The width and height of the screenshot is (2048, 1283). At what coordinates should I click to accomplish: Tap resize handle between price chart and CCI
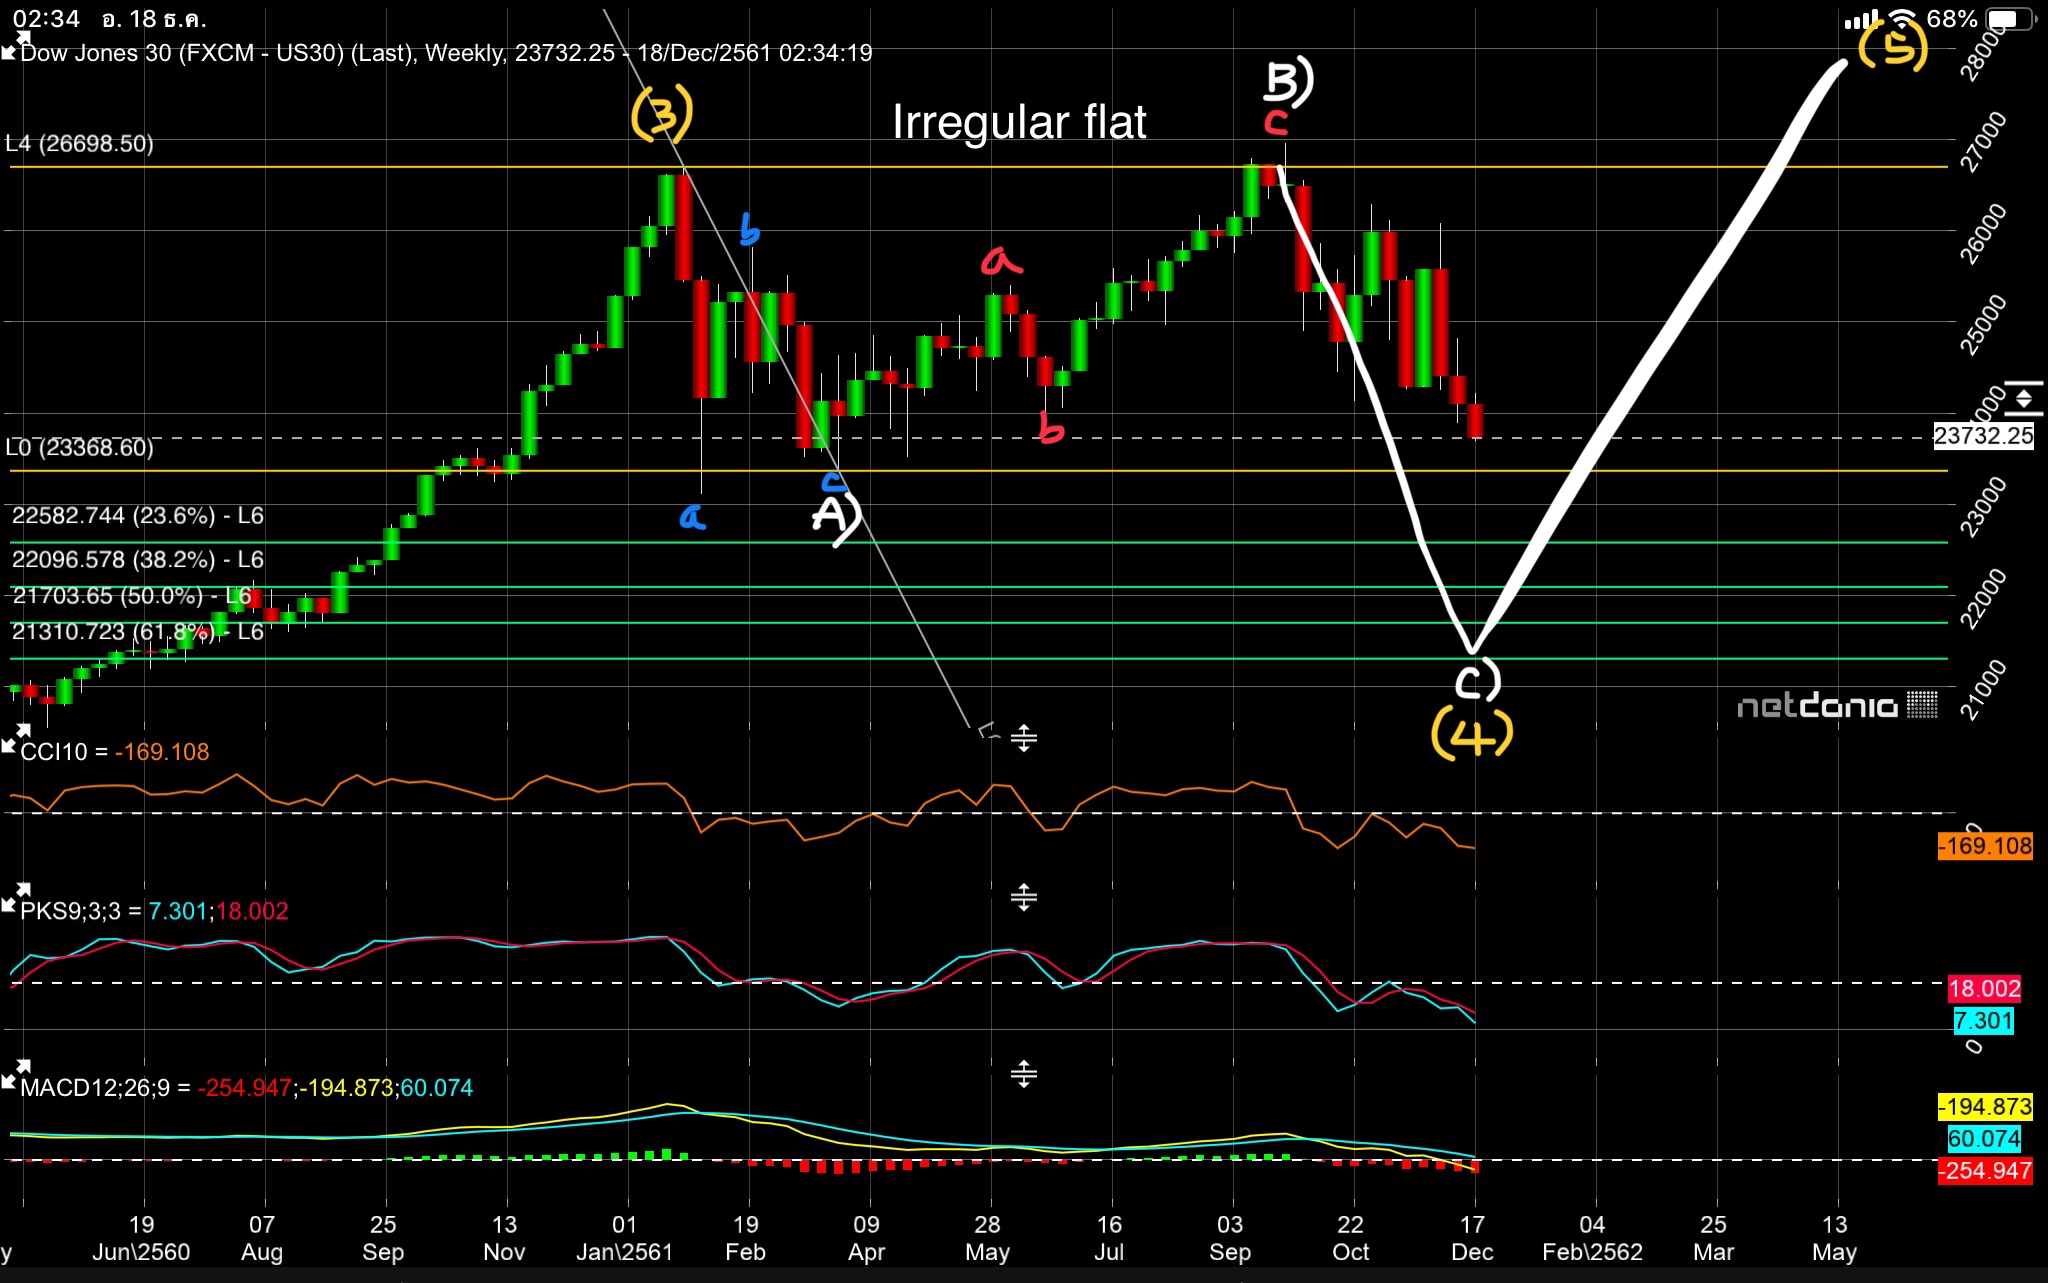point(1023,739)
